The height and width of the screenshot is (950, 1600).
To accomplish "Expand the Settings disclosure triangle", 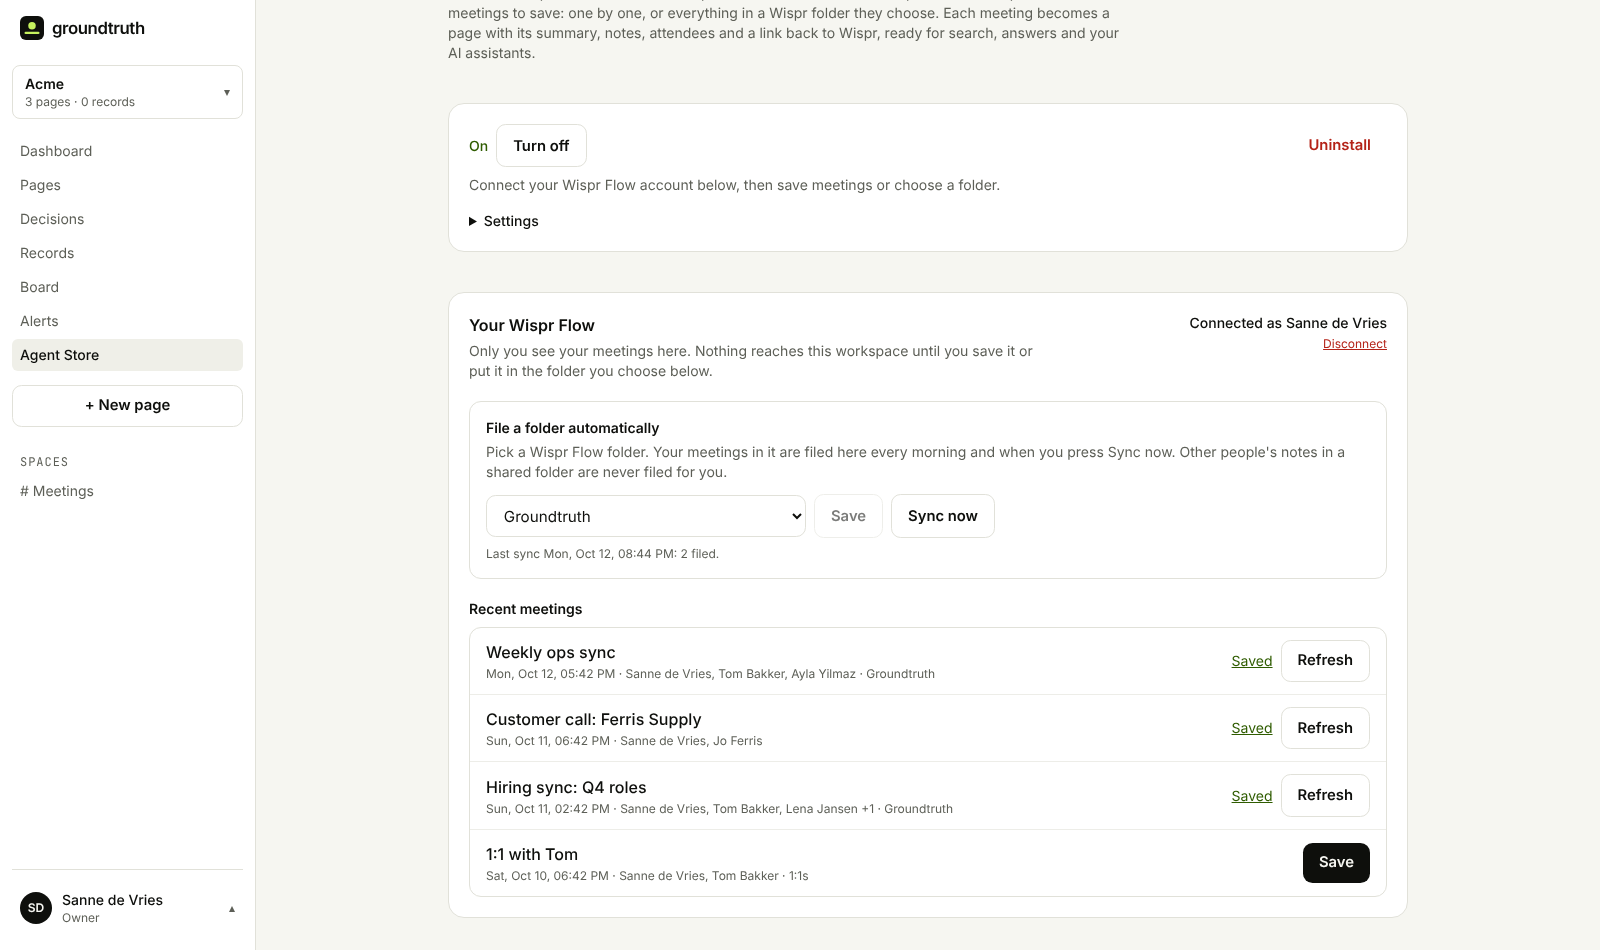I will (474, 221).
